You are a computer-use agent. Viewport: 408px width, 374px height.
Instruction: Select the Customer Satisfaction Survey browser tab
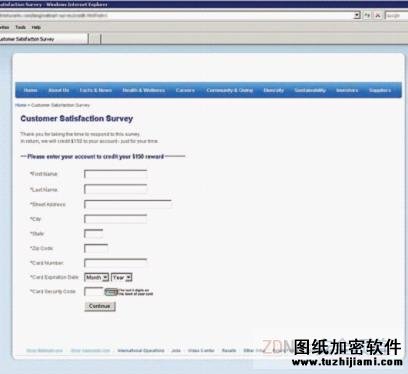tap(43, 39)
